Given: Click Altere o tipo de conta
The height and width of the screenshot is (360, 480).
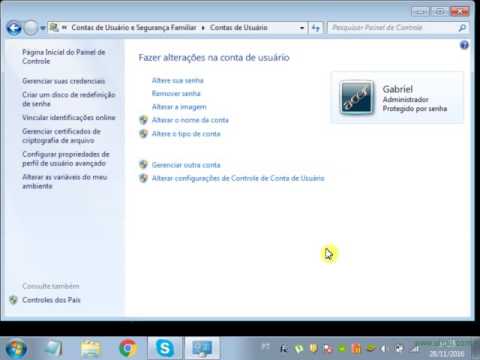Looking at the screenshot, I should click(x=186, y=134).
